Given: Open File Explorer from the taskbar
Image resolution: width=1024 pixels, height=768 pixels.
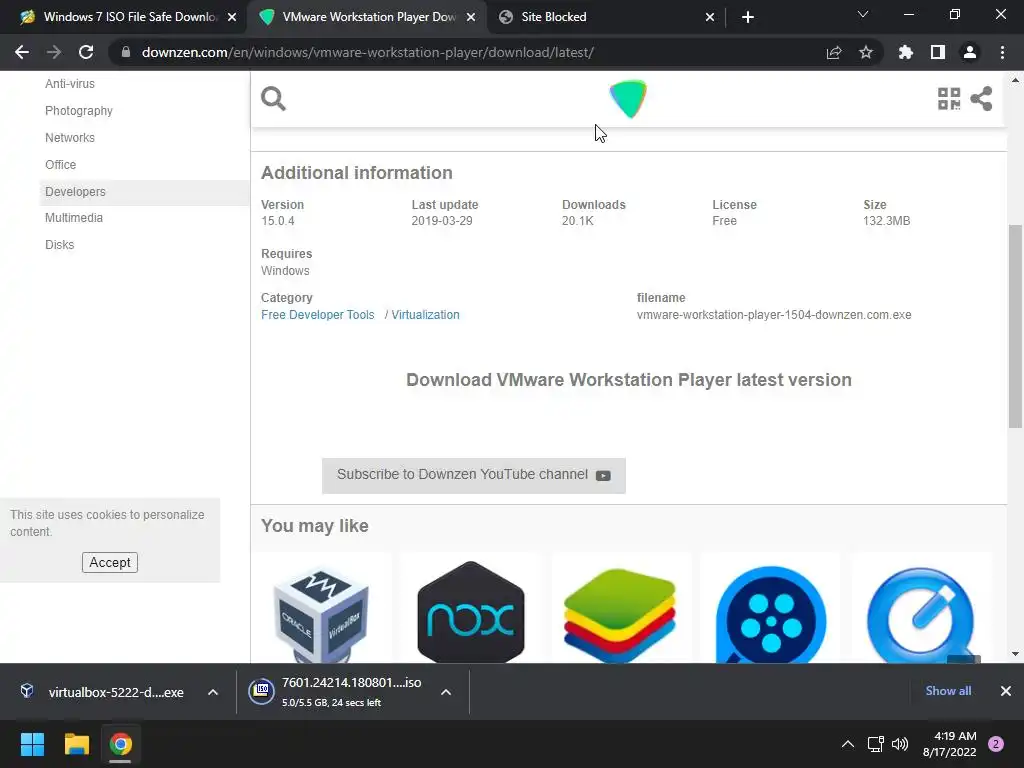Looking at the screenshot, I should (x=76, y=744).
